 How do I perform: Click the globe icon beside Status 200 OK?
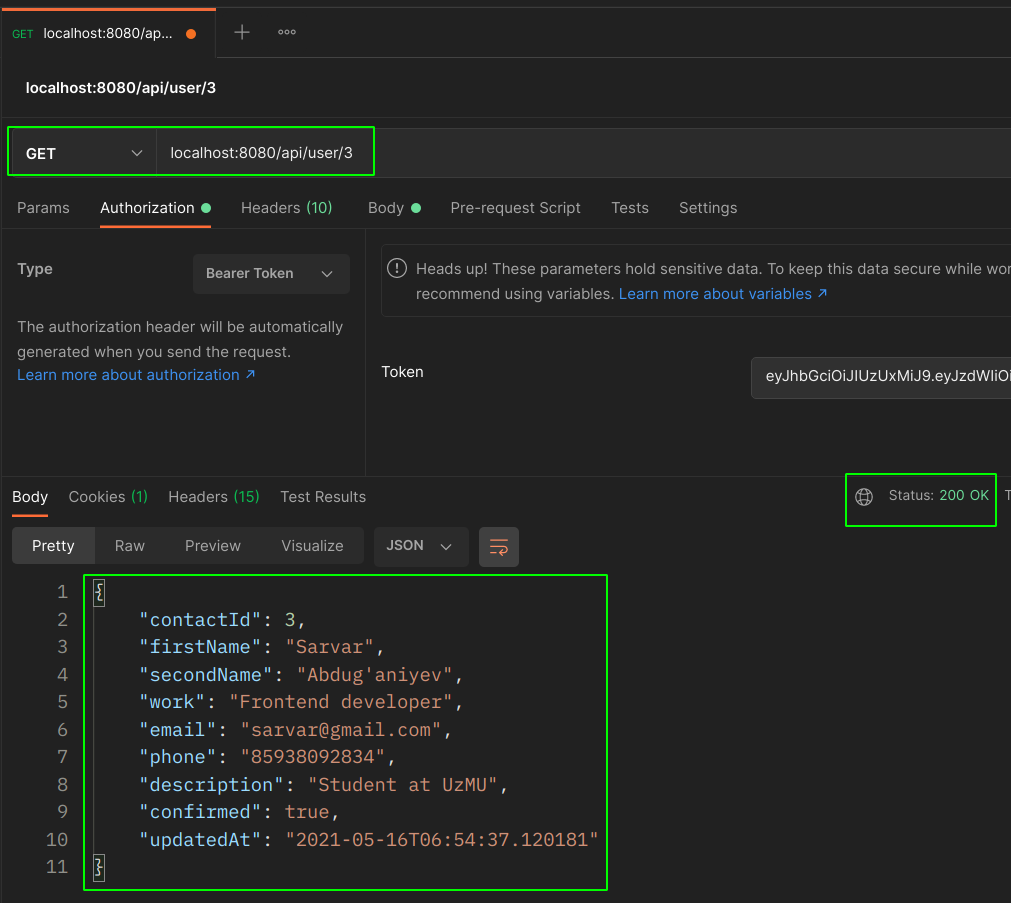coord(862,497)
